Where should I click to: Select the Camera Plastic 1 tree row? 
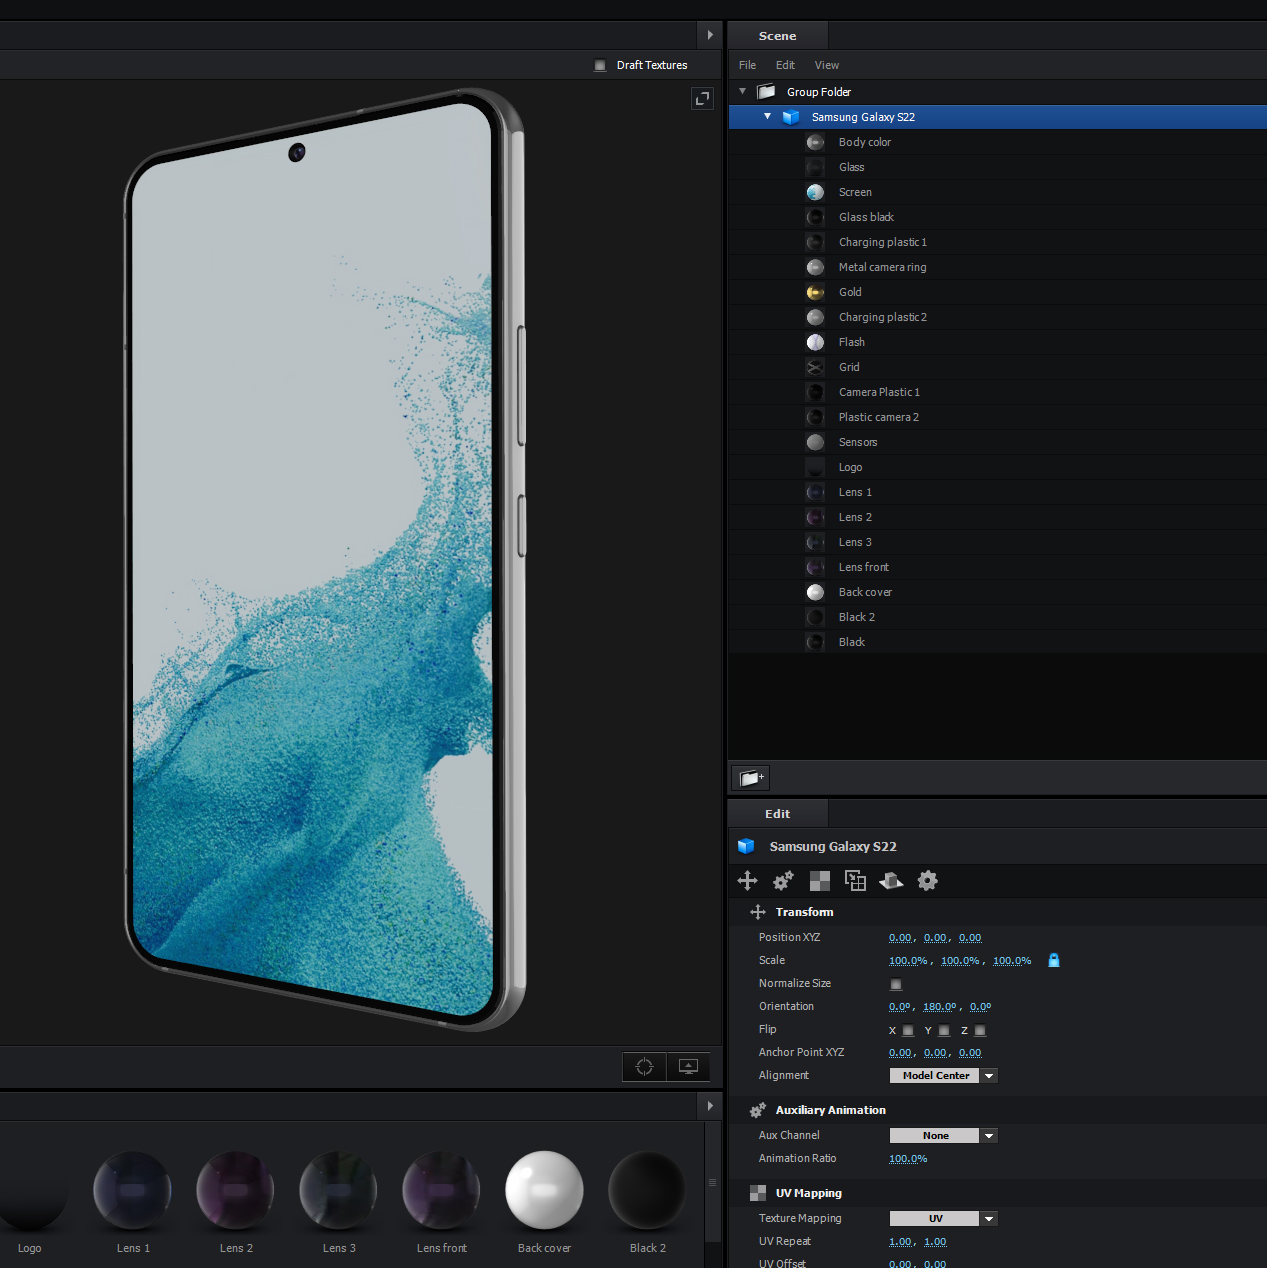pos(998,392)
